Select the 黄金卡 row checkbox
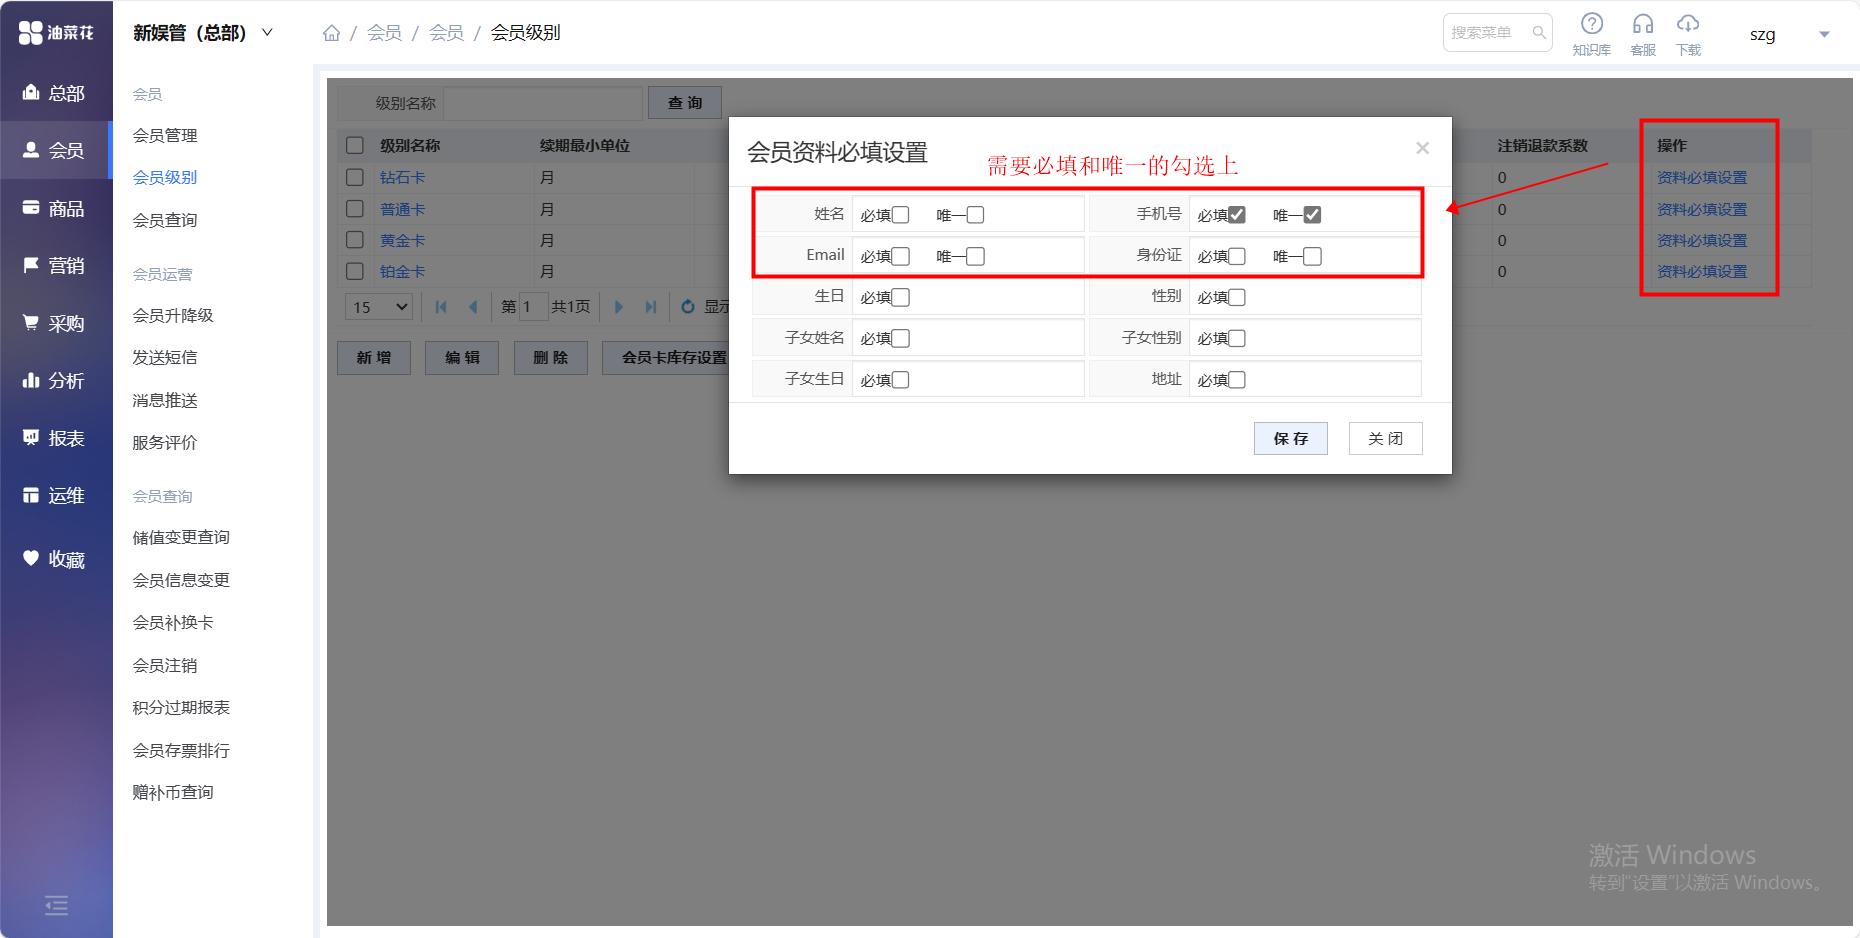This screenshot has width=1860, height=938. point(354,240)
